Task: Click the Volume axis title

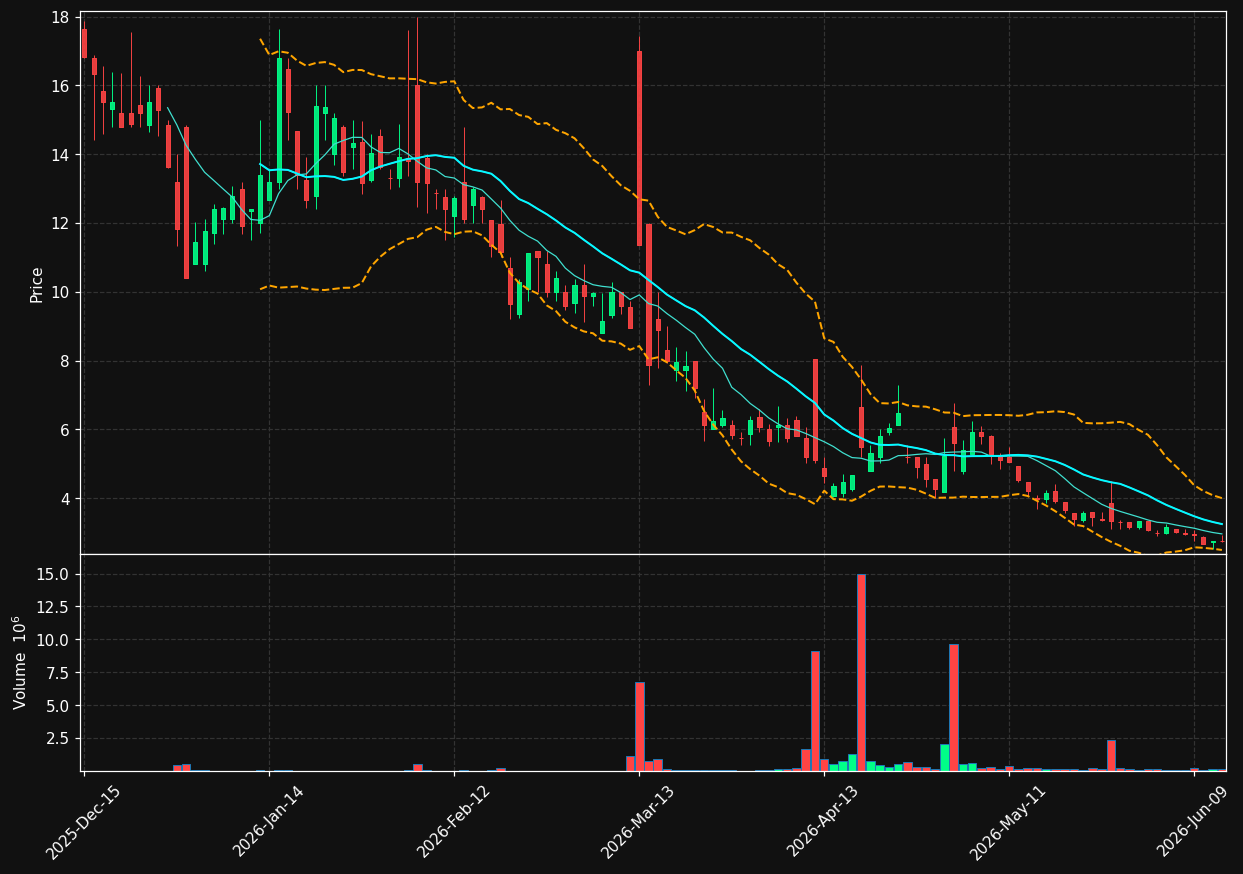Action: coord(19,662)
